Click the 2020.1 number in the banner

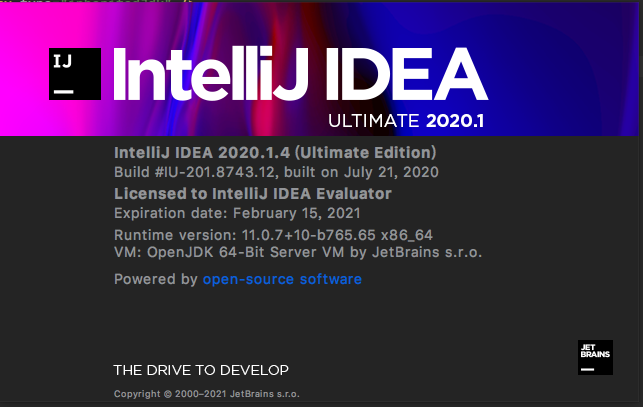point(455,121)
